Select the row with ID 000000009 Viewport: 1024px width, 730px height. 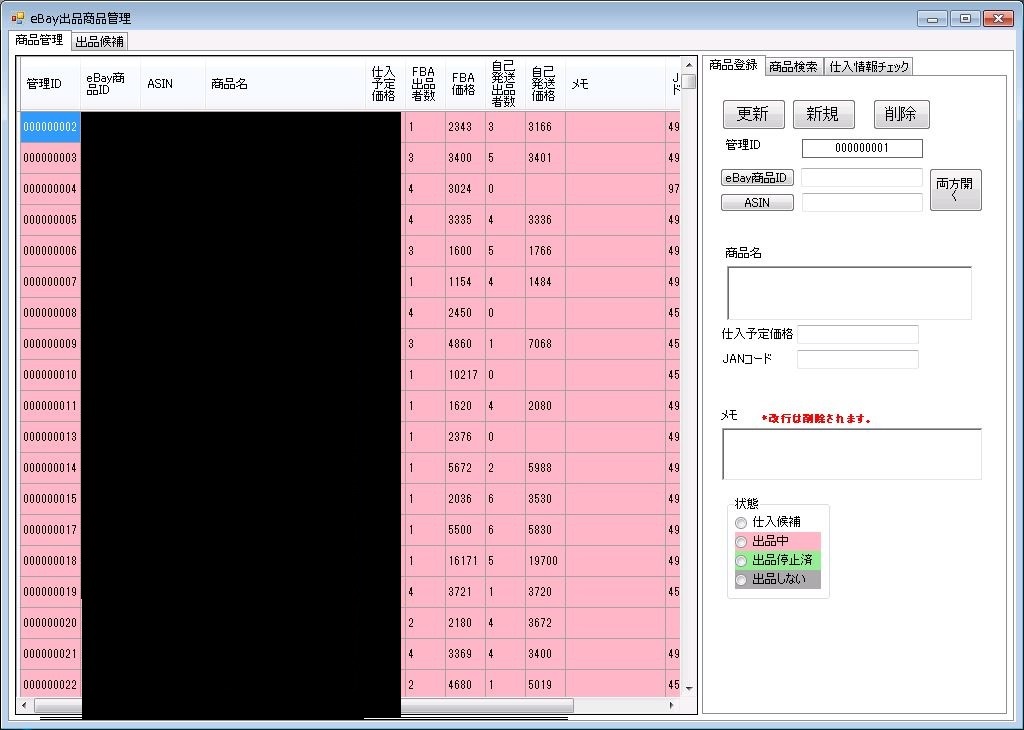[350, 344]
